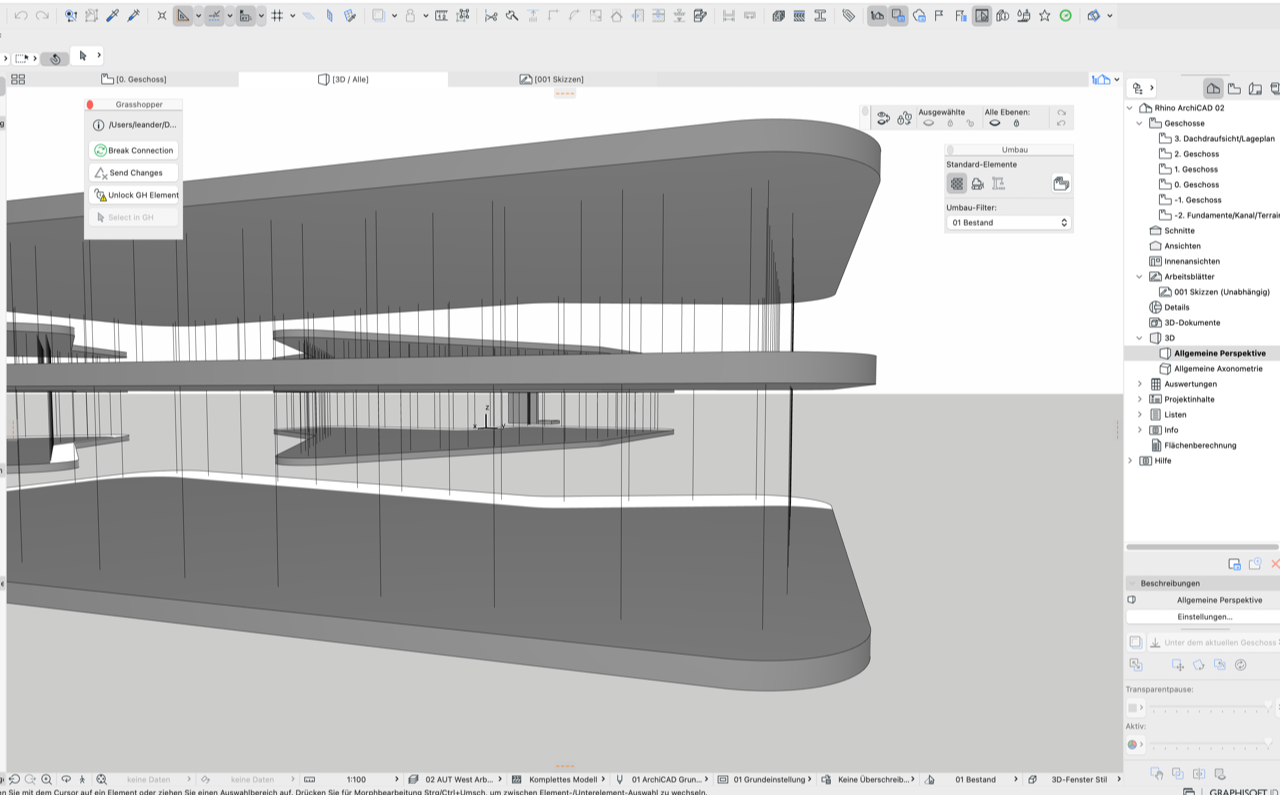Select Allgemeine Axonometrie in Navigator
The image size is (1280, 795).
(x=1218, y=368)
